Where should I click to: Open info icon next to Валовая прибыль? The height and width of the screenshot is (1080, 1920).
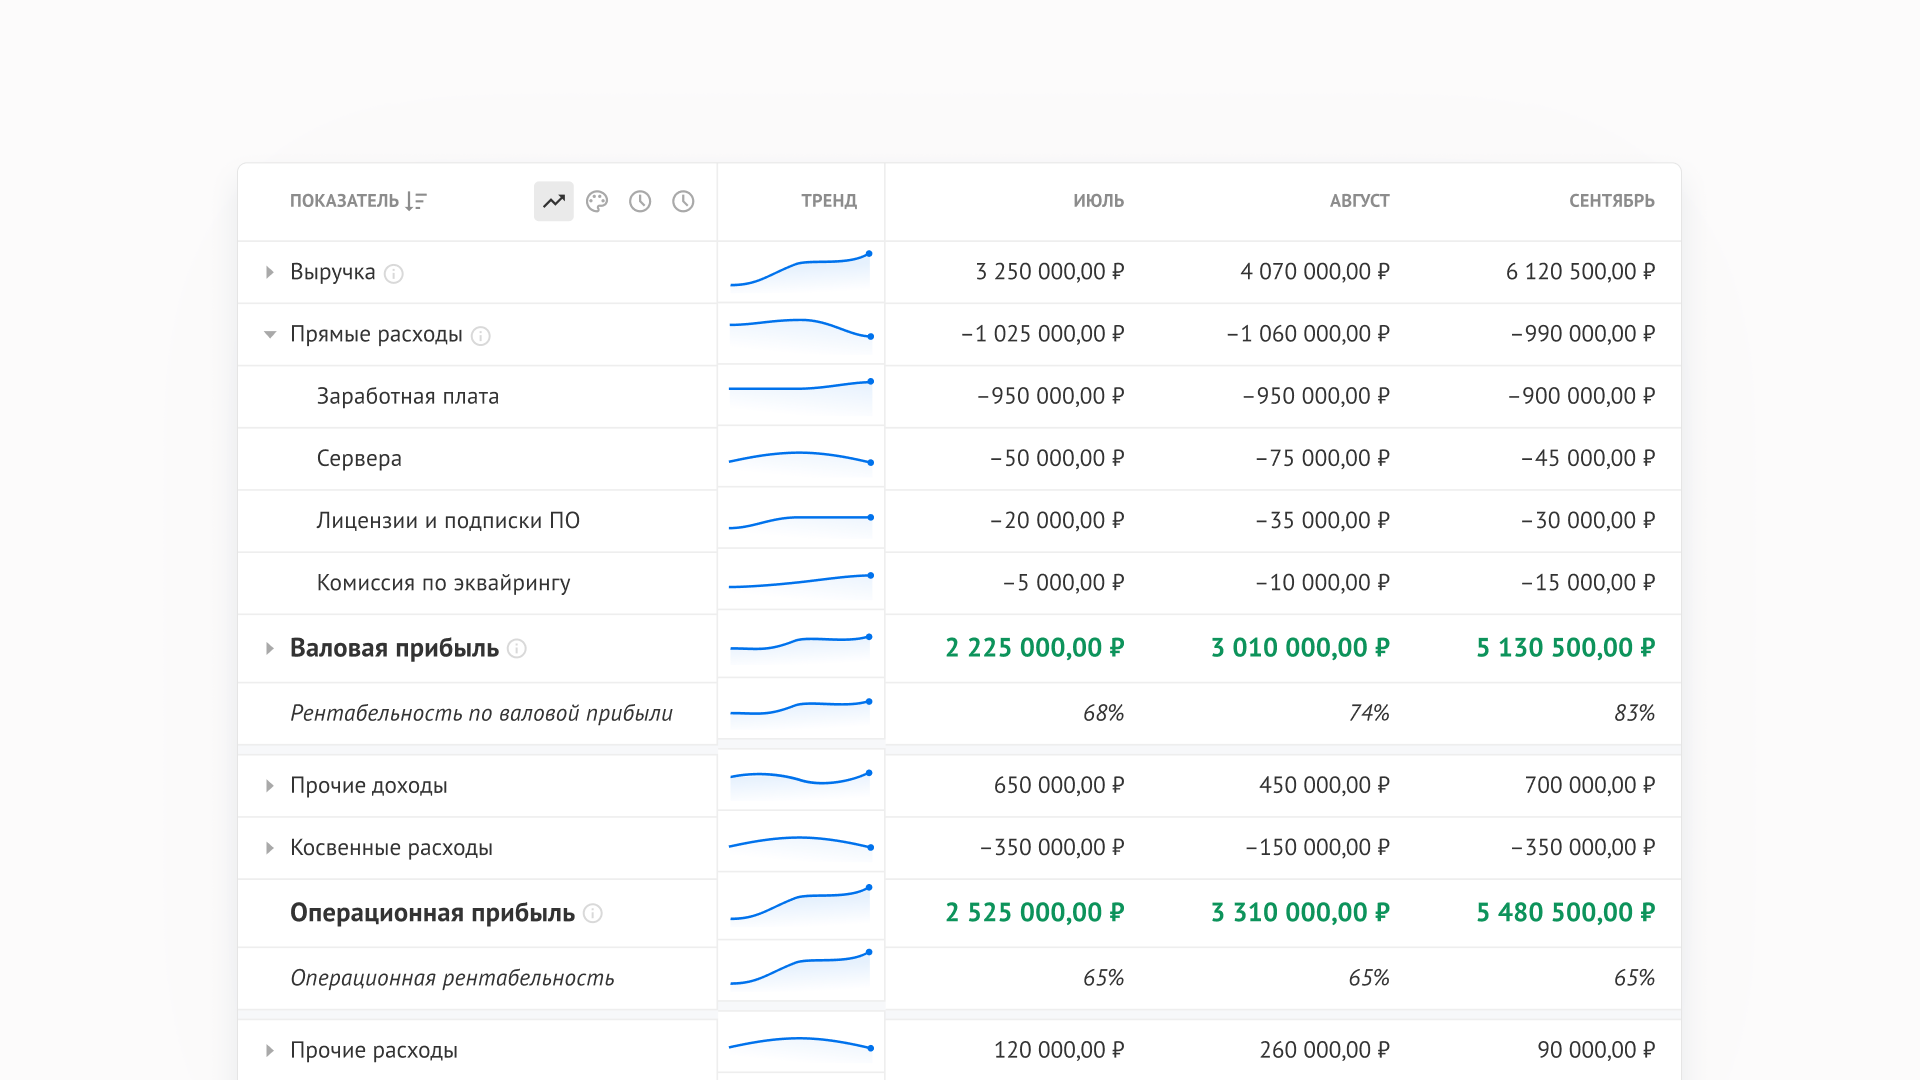[x=517, y=648]
